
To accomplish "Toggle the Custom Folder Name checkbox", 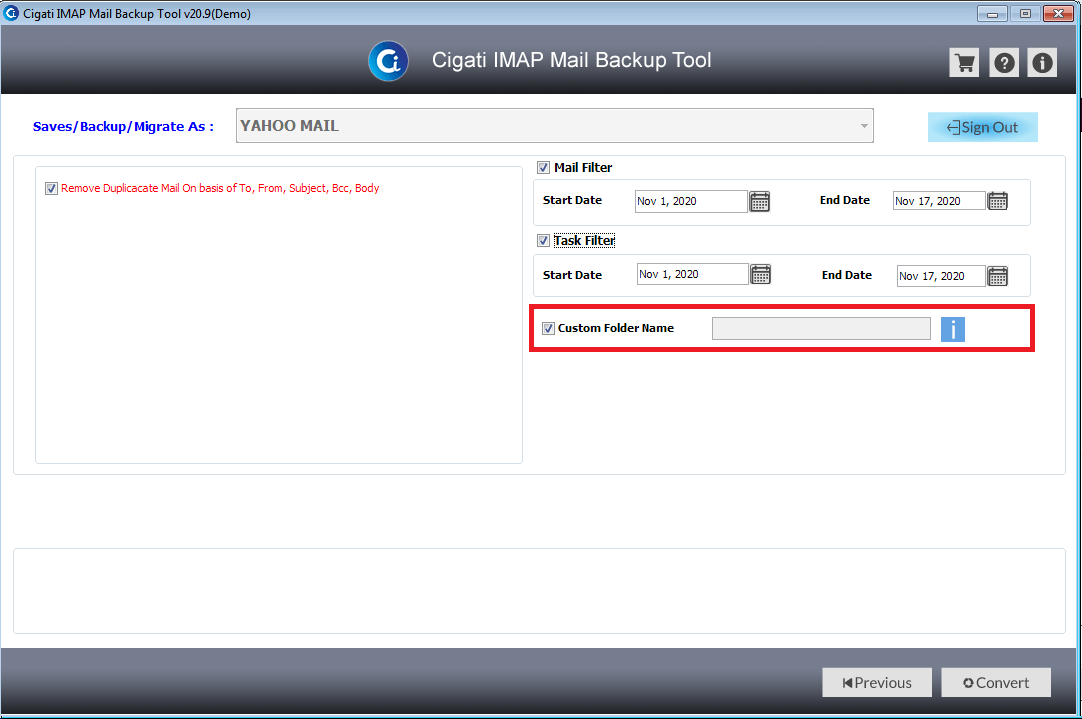I will tap(549, 328).
